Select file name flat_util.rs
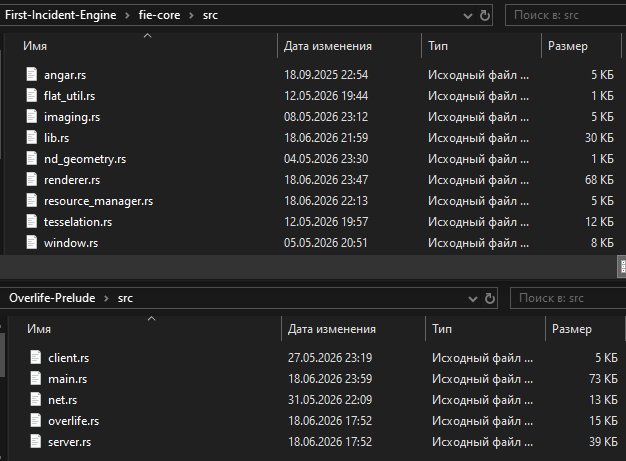The height and width of the screenshot is (461, 626). (x=69, y=96)
